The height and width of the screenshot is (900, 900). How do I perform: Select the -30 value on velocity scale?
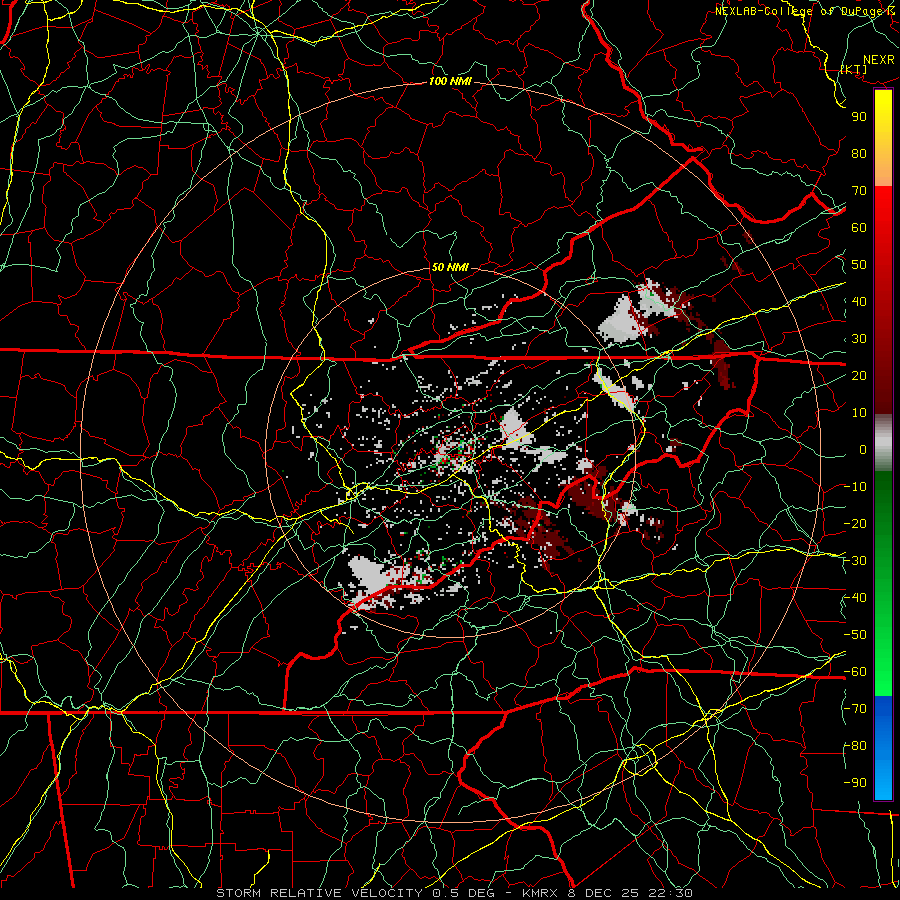855,561
